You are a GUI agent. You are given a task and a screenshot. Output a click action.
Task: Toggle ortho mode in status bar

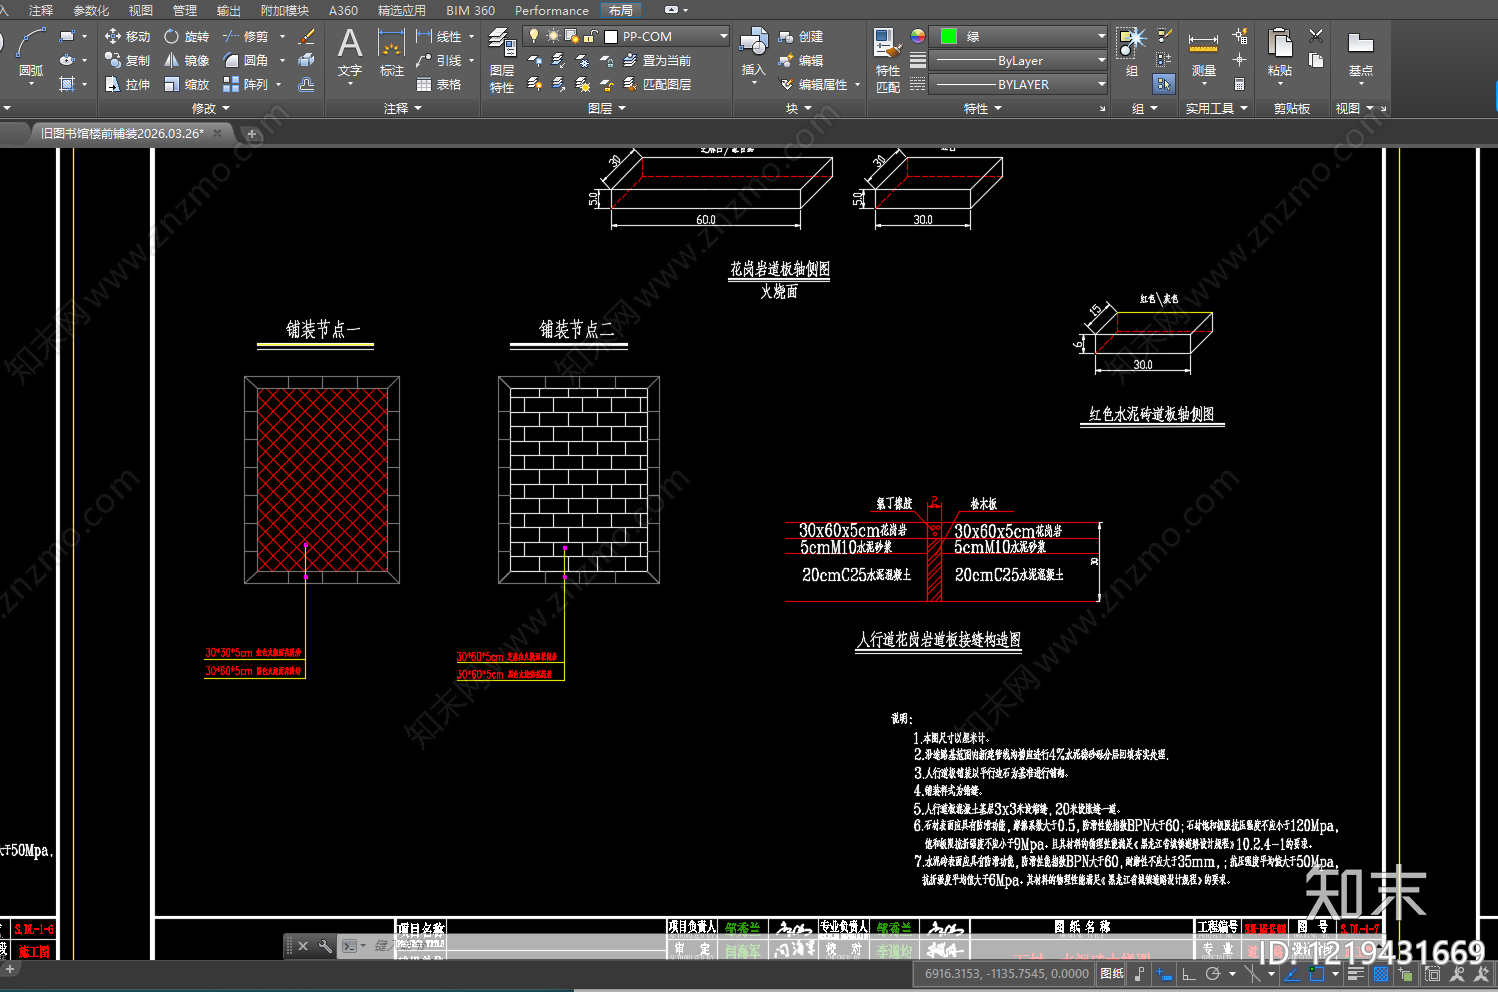click(1188, 973)
